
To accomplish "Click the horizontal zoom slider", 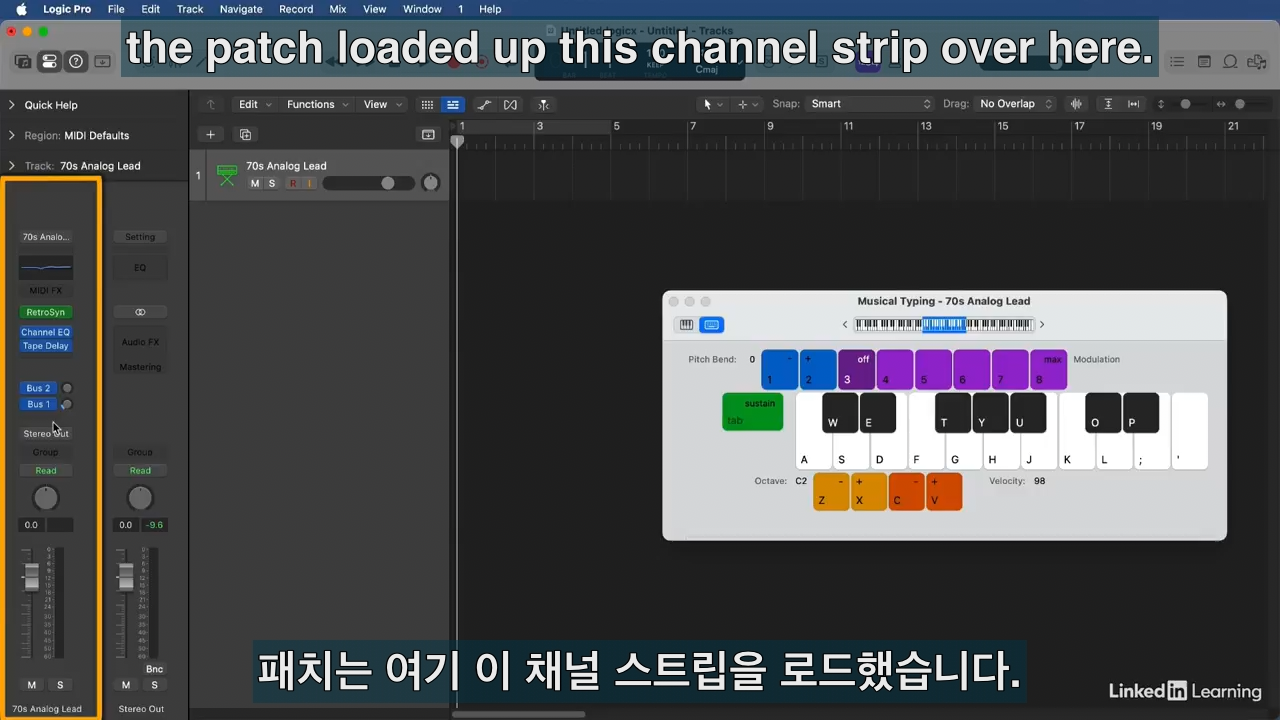I will [x=1242, y=104].
